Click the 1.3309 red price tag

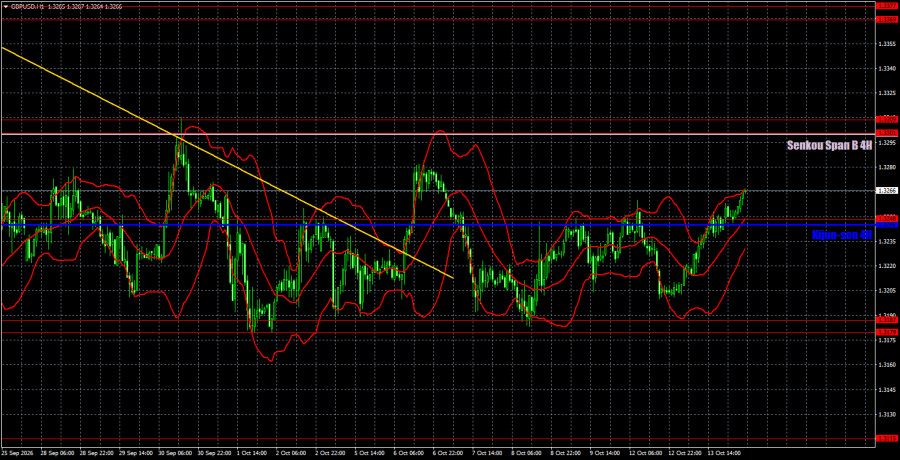[887, 119]
